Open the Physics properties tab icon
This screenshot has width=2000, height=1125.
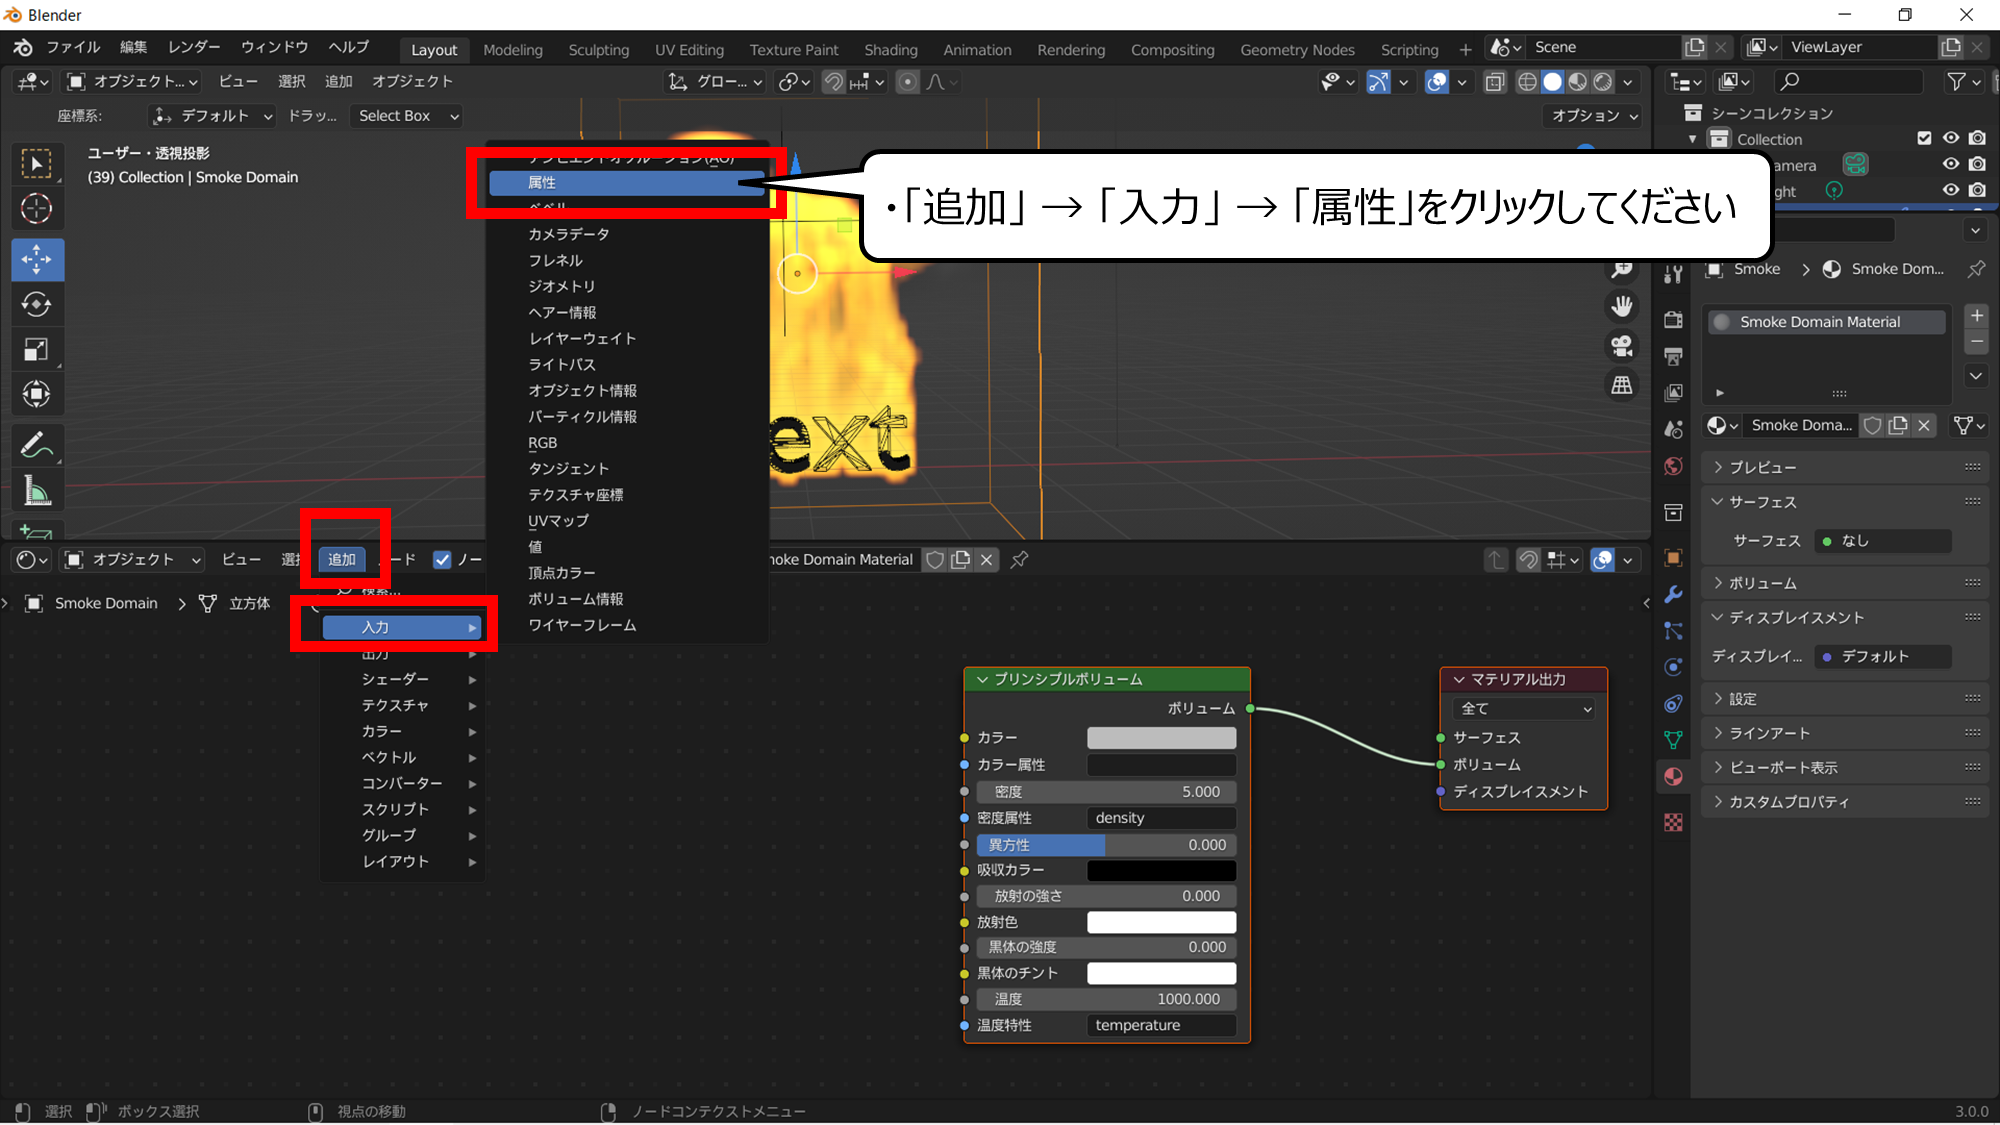[x=1673, y=667]
